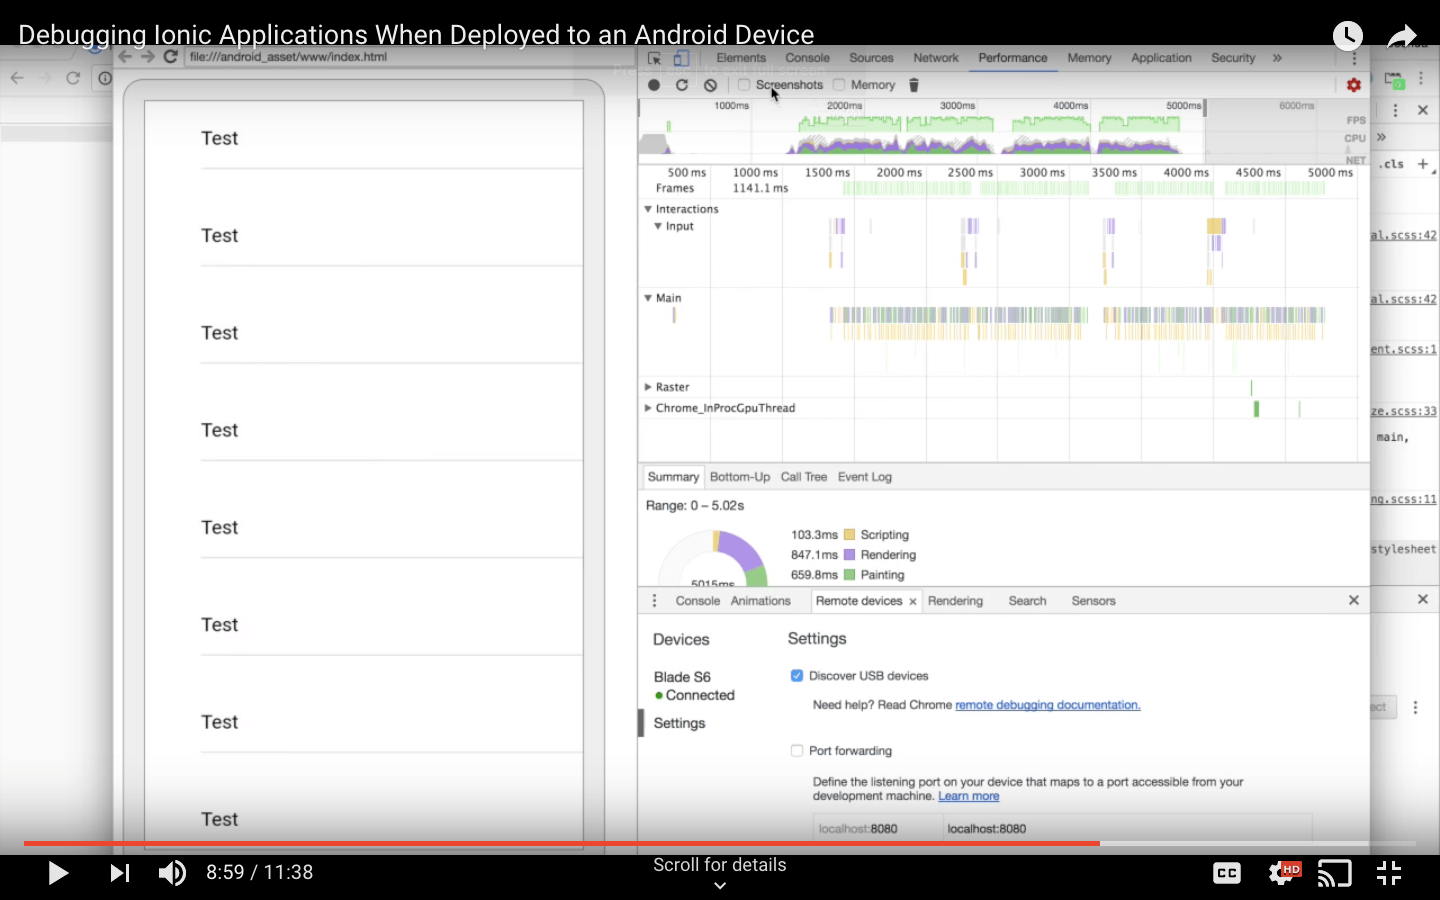Switch drawer to Rendering tab
The width and height of the screenshot is (1440, 900).
[955, 601]
